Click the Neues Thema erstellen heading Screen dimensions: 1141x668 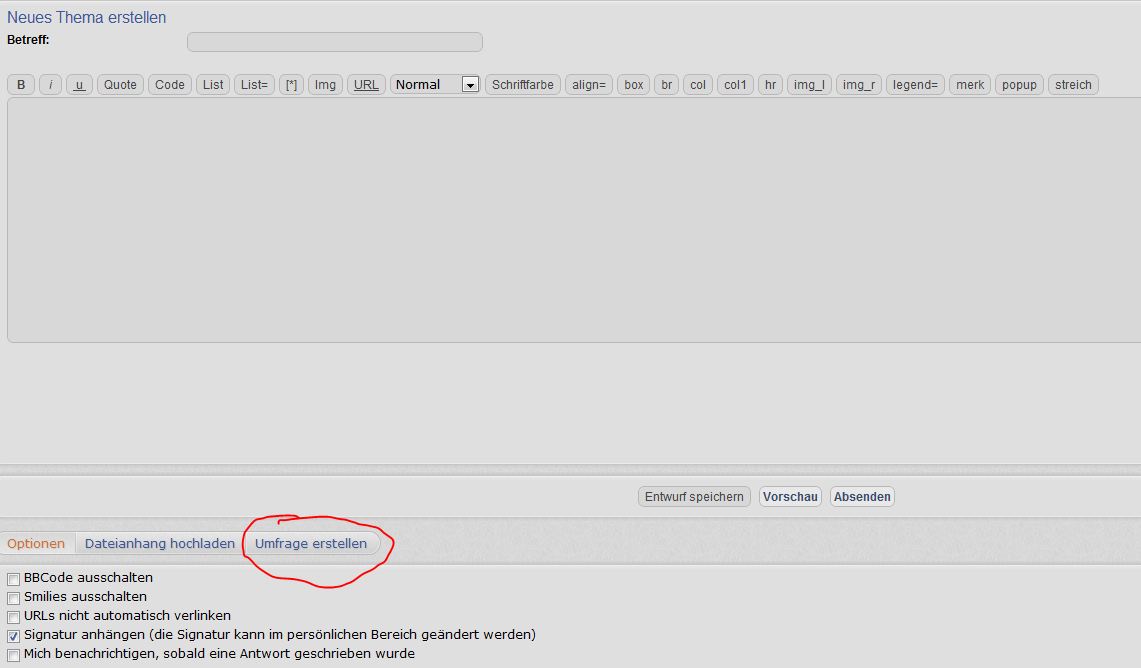click(x=87, y=17)
